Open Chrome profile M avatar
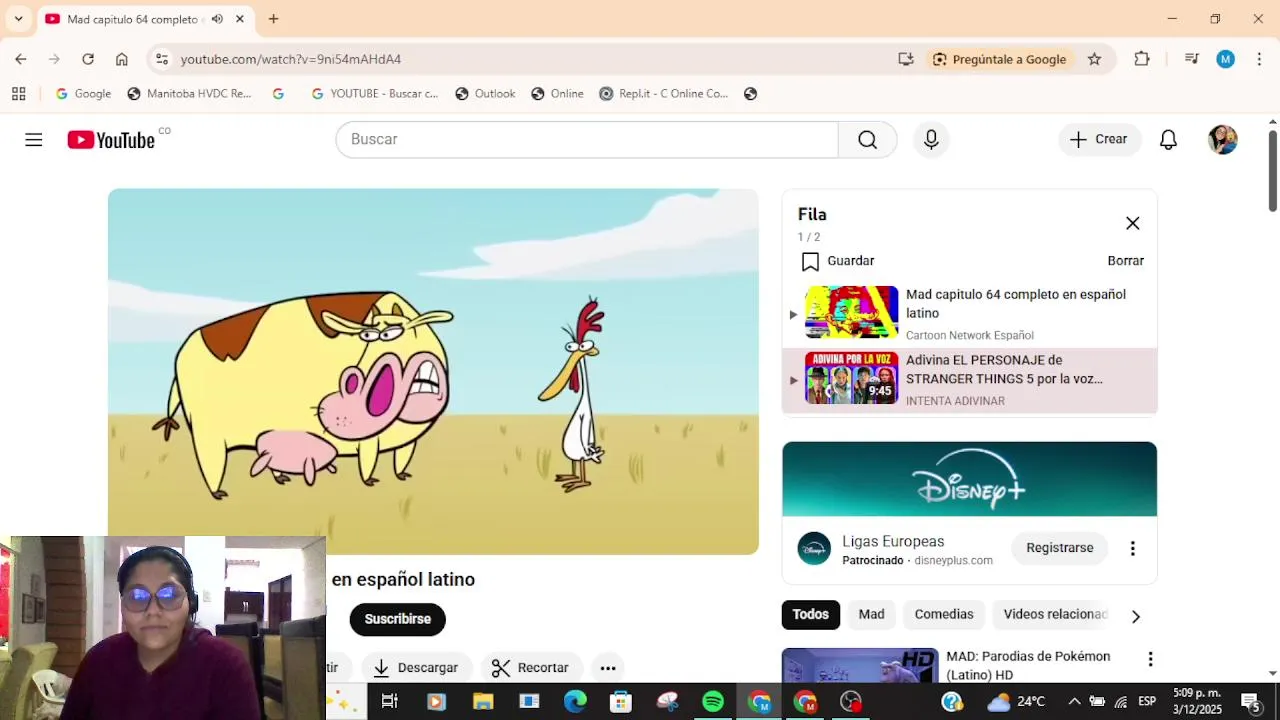 coord(1225,59)
